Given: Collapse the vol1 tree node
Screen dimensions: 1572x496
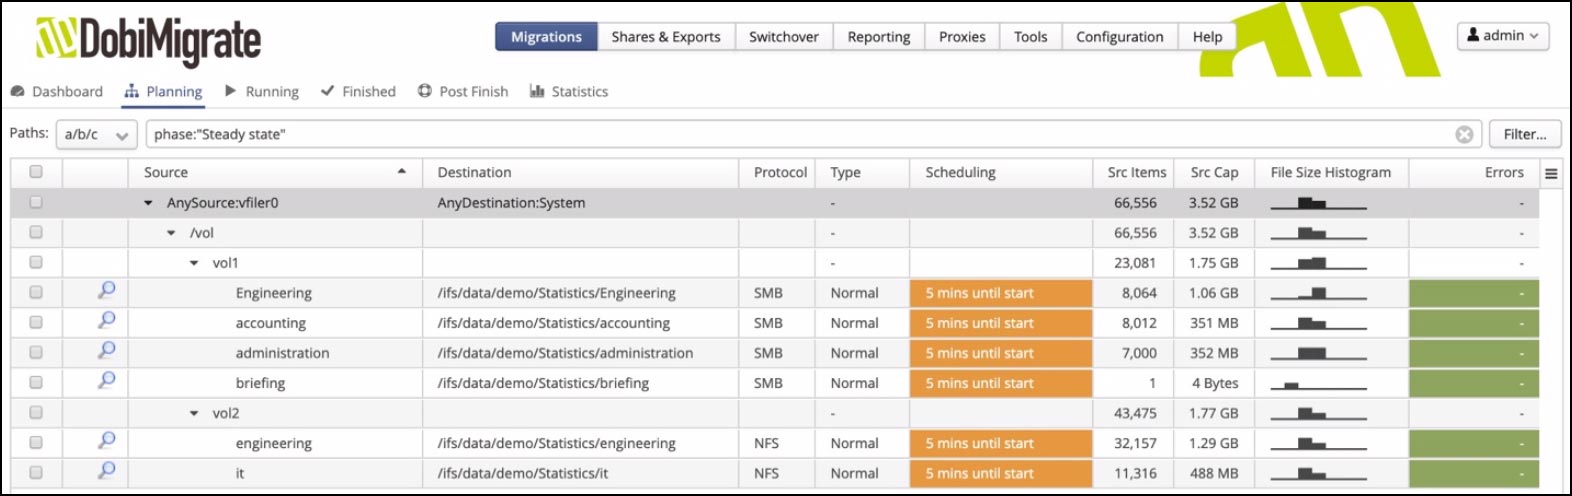Looking at the screenshot, I should [x=194, y=263].
